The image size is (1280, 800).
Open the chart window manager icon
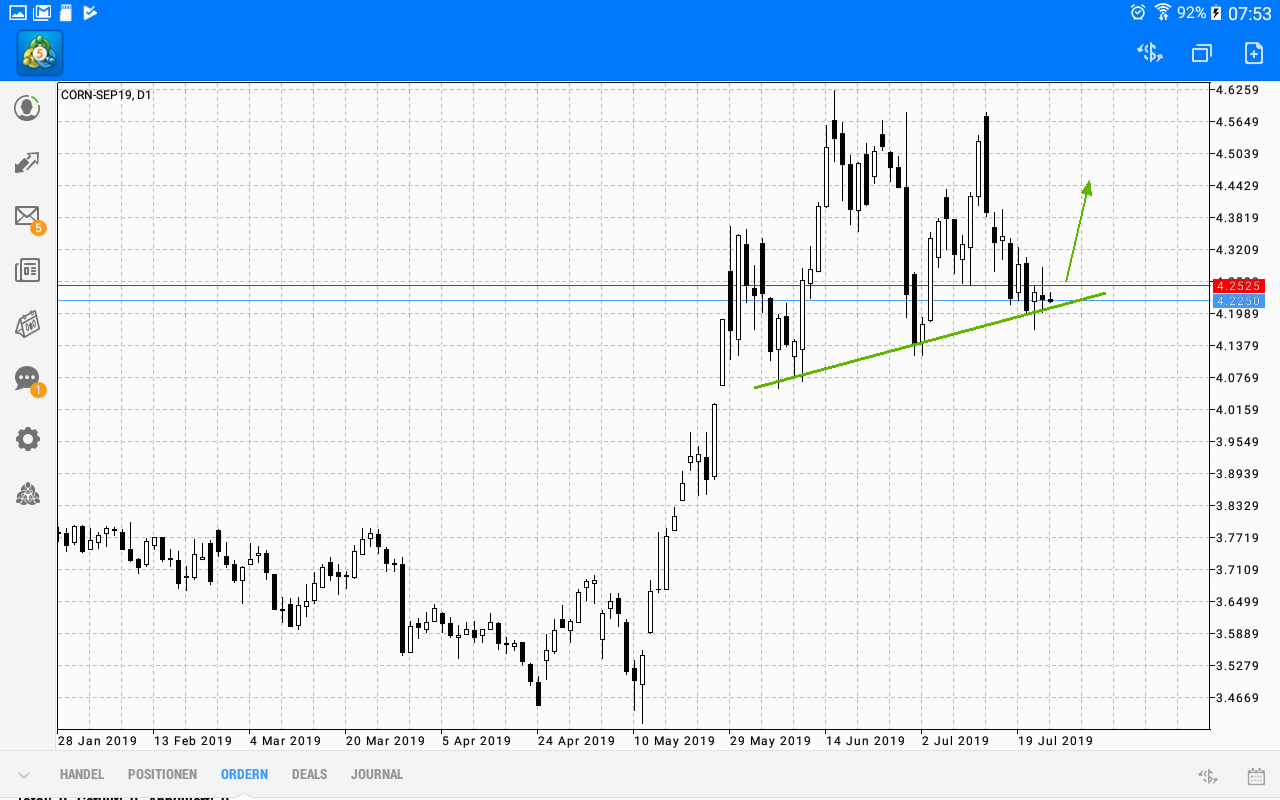[1201, 52]
